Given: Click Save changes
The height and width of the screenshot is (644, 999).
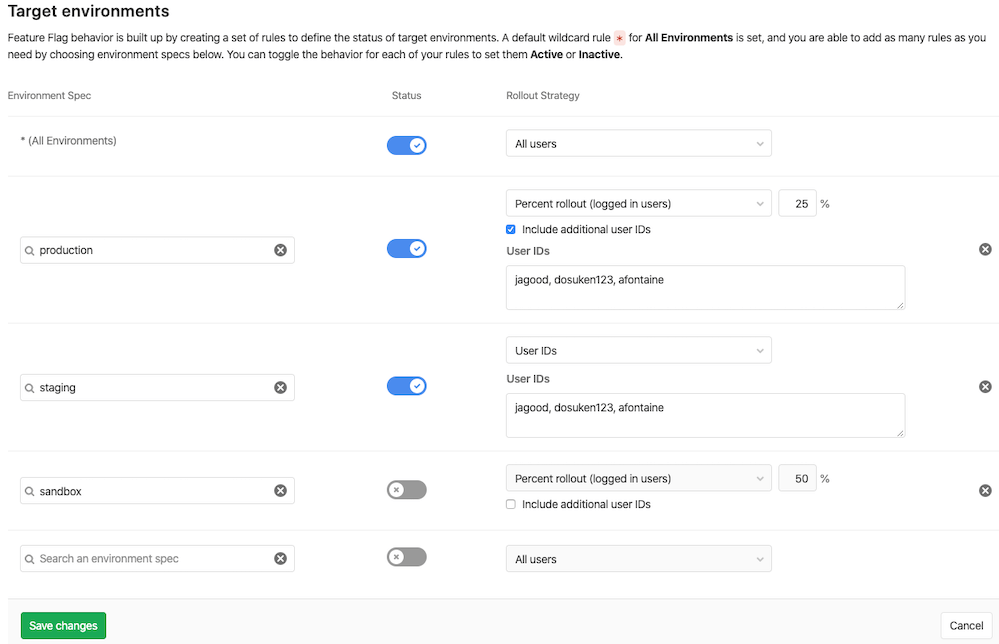Looking at the screenshot, I should click(x=62, y=625).
